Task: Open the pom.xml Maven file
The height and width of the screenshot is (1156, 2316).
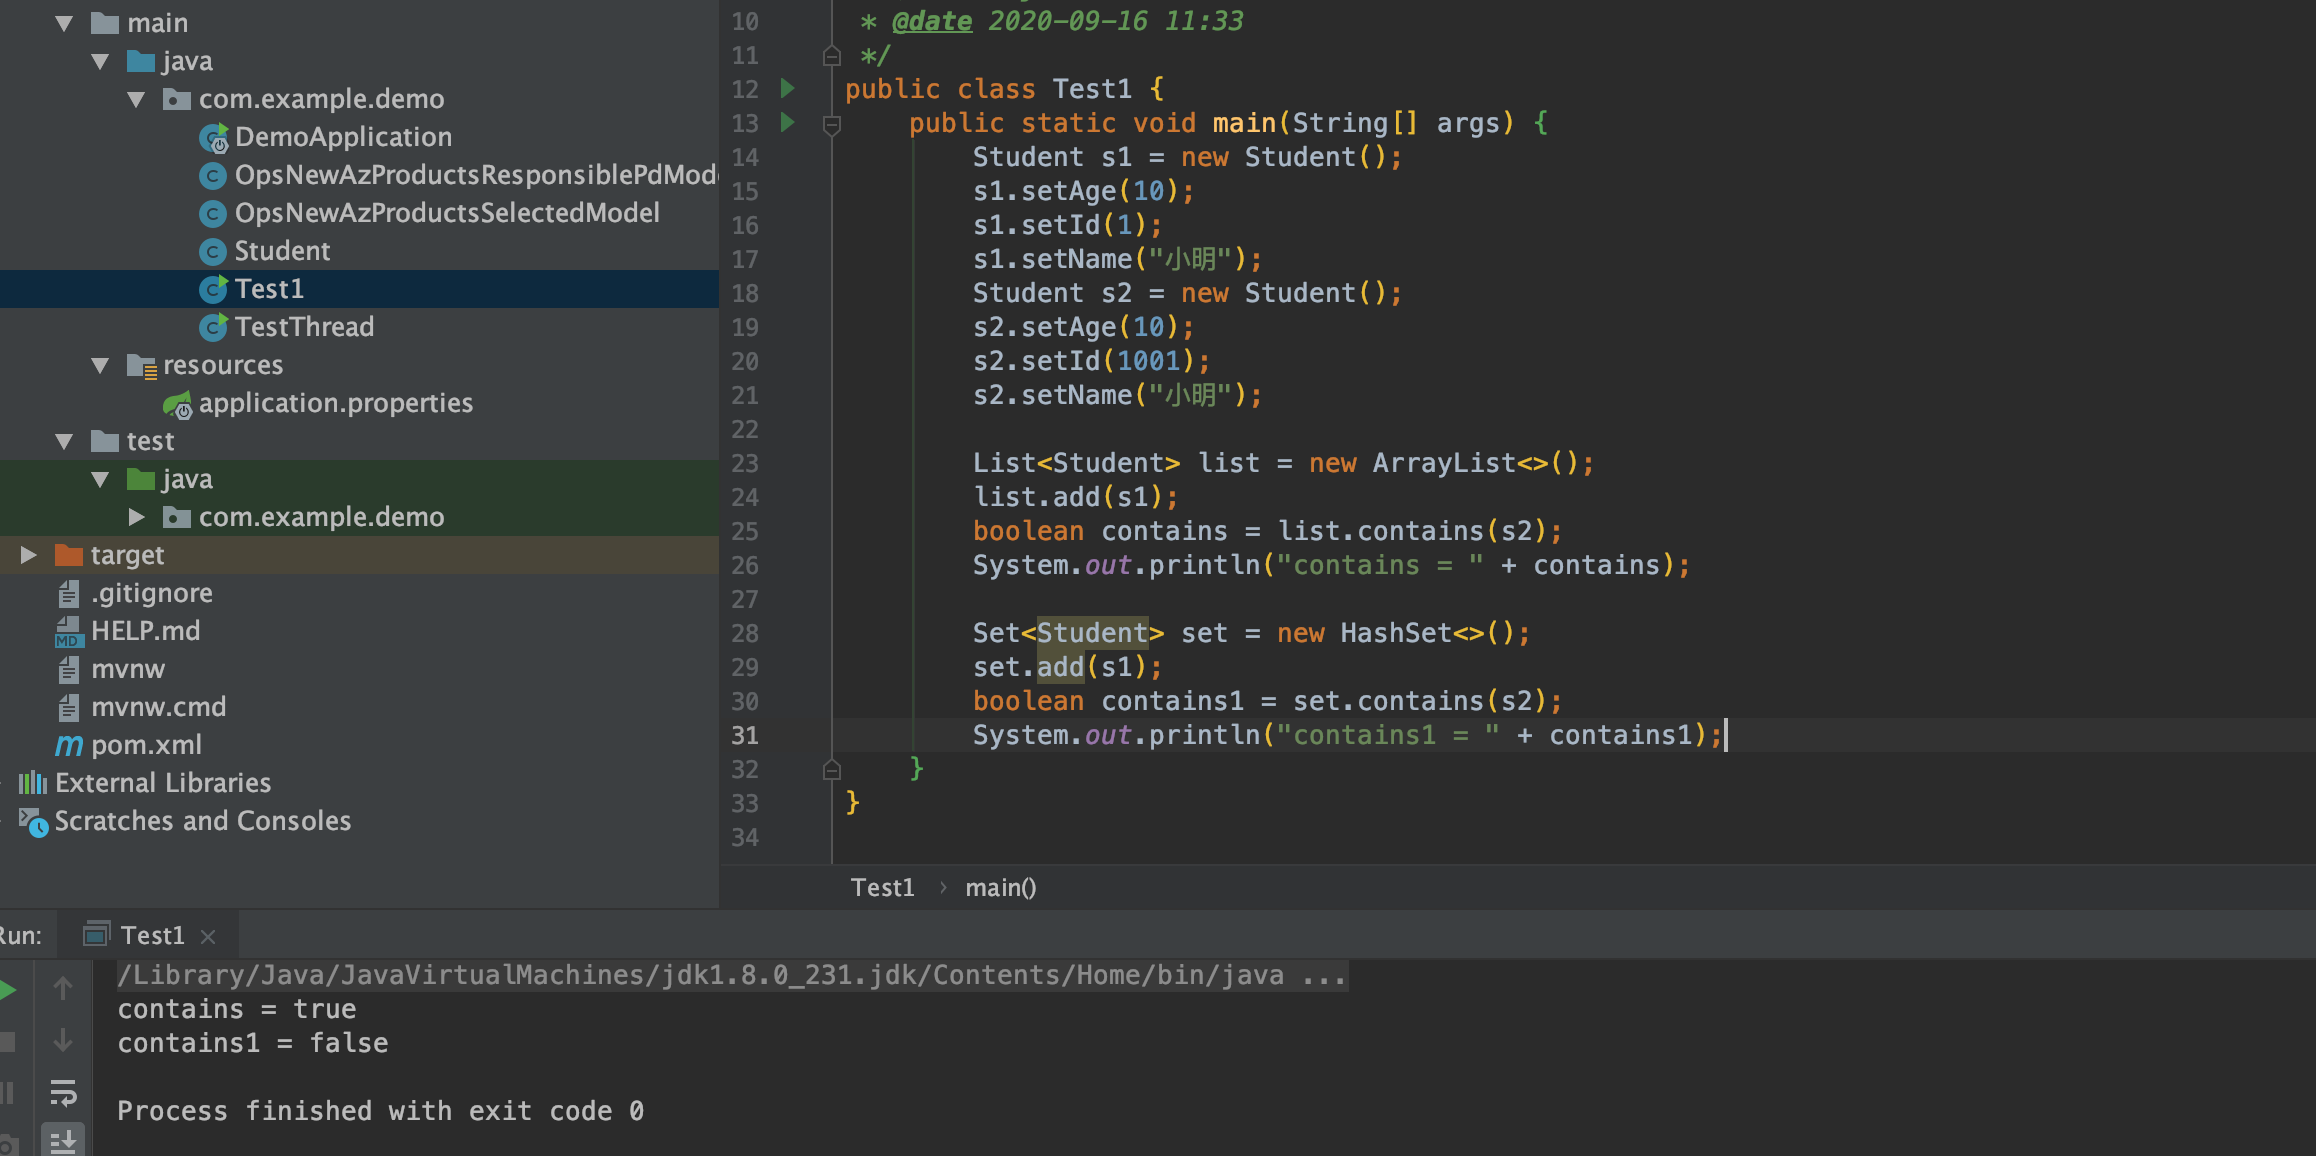Action: point(146,745)
